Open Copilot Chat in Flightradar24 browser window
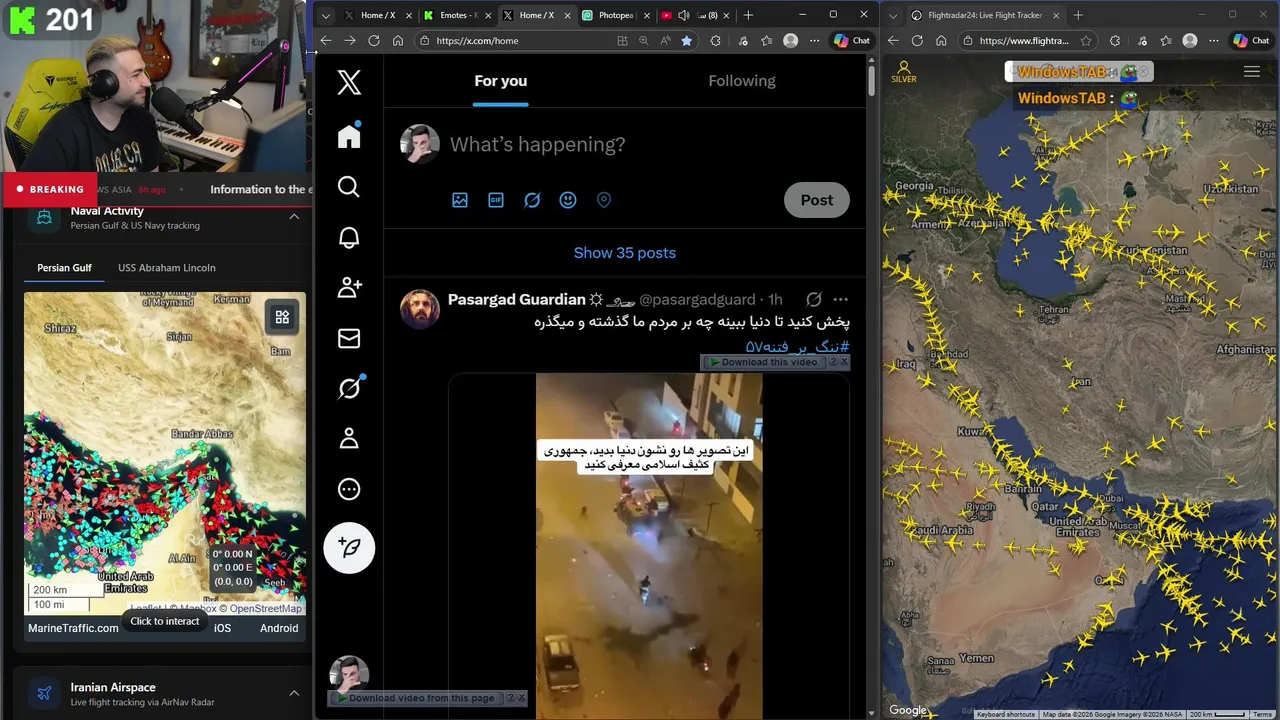Screen dimensions: 1280x720 1253,41
